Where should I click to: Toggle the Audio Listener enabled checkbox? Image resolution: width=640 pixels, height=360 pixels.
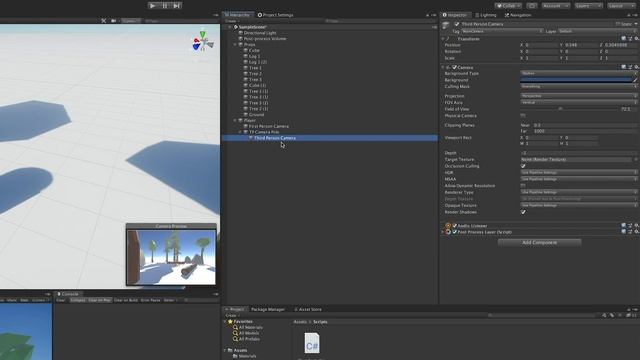[x=454, y=226]
